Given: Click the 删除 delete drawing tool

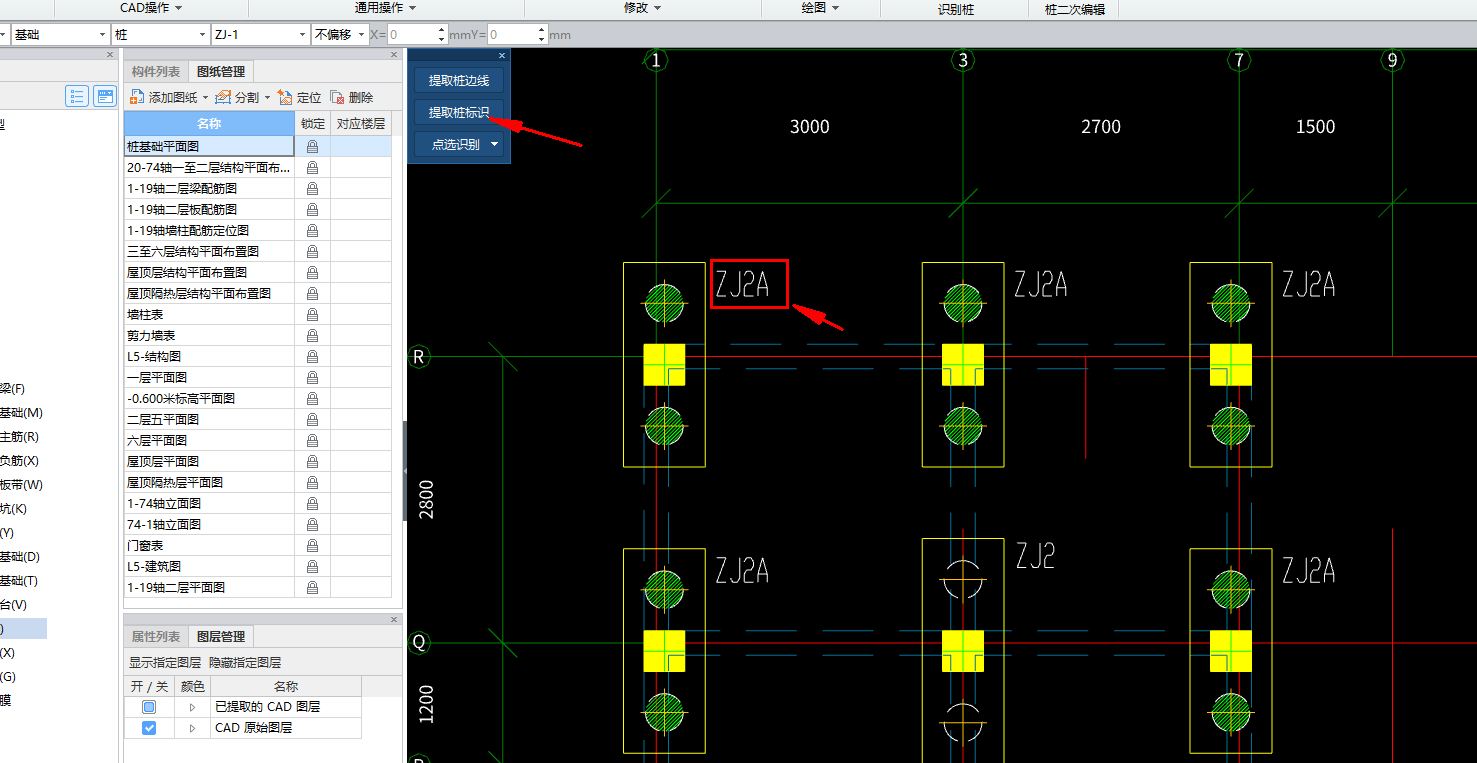Looking at the screenshot, I should coord(352,97).
